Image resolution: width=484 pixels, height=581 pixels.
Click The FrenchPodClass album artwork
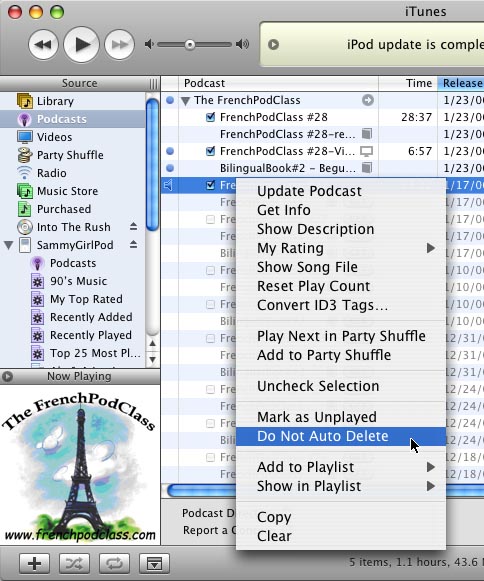pyautogui.click(x=80, y=465)
